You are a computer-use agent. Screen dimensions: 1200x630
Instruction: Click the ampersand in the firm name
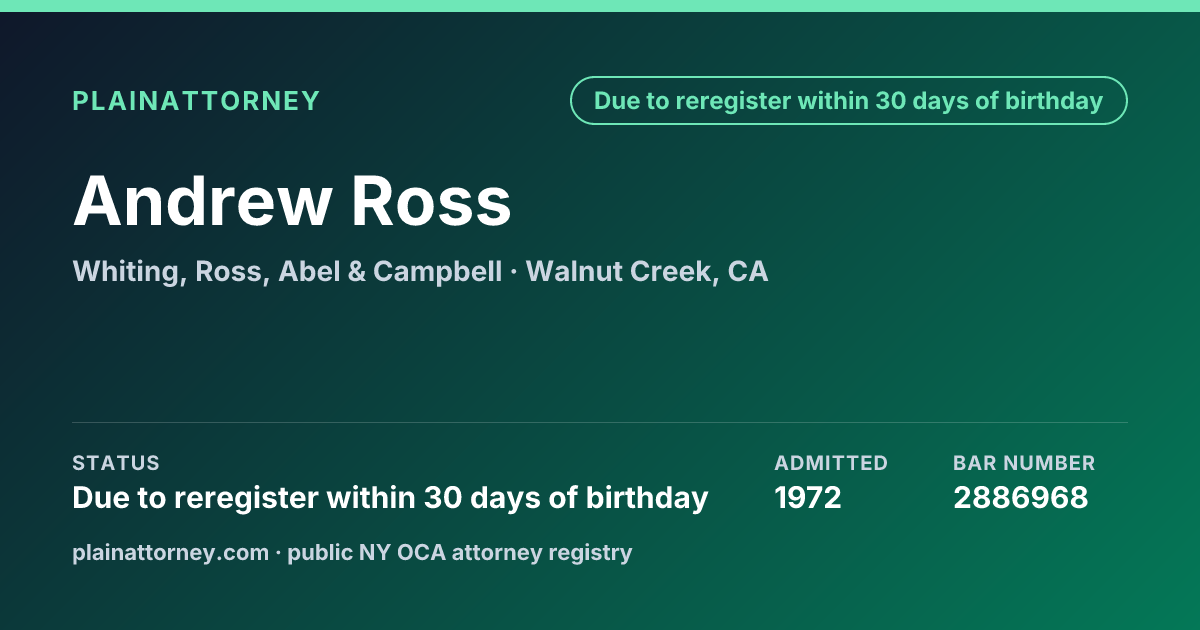click(x=356, y=272)
